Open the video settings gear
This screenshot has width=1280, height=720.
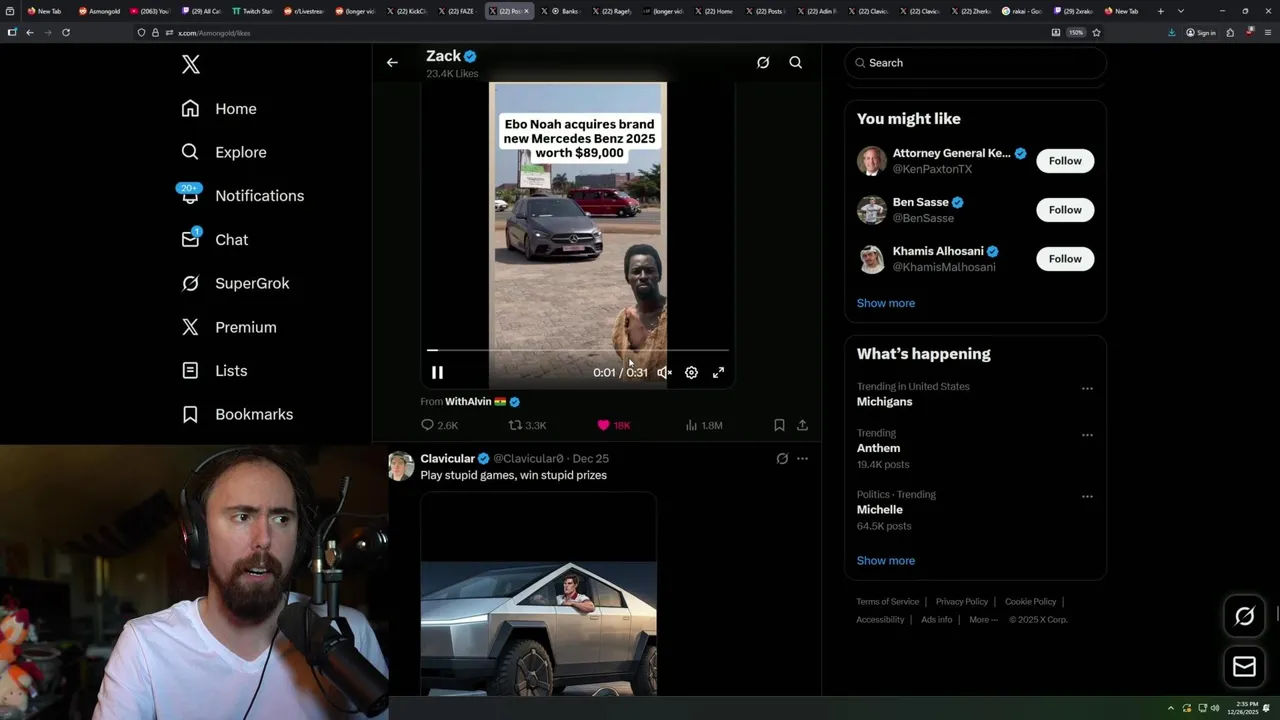tap(691, 372)
